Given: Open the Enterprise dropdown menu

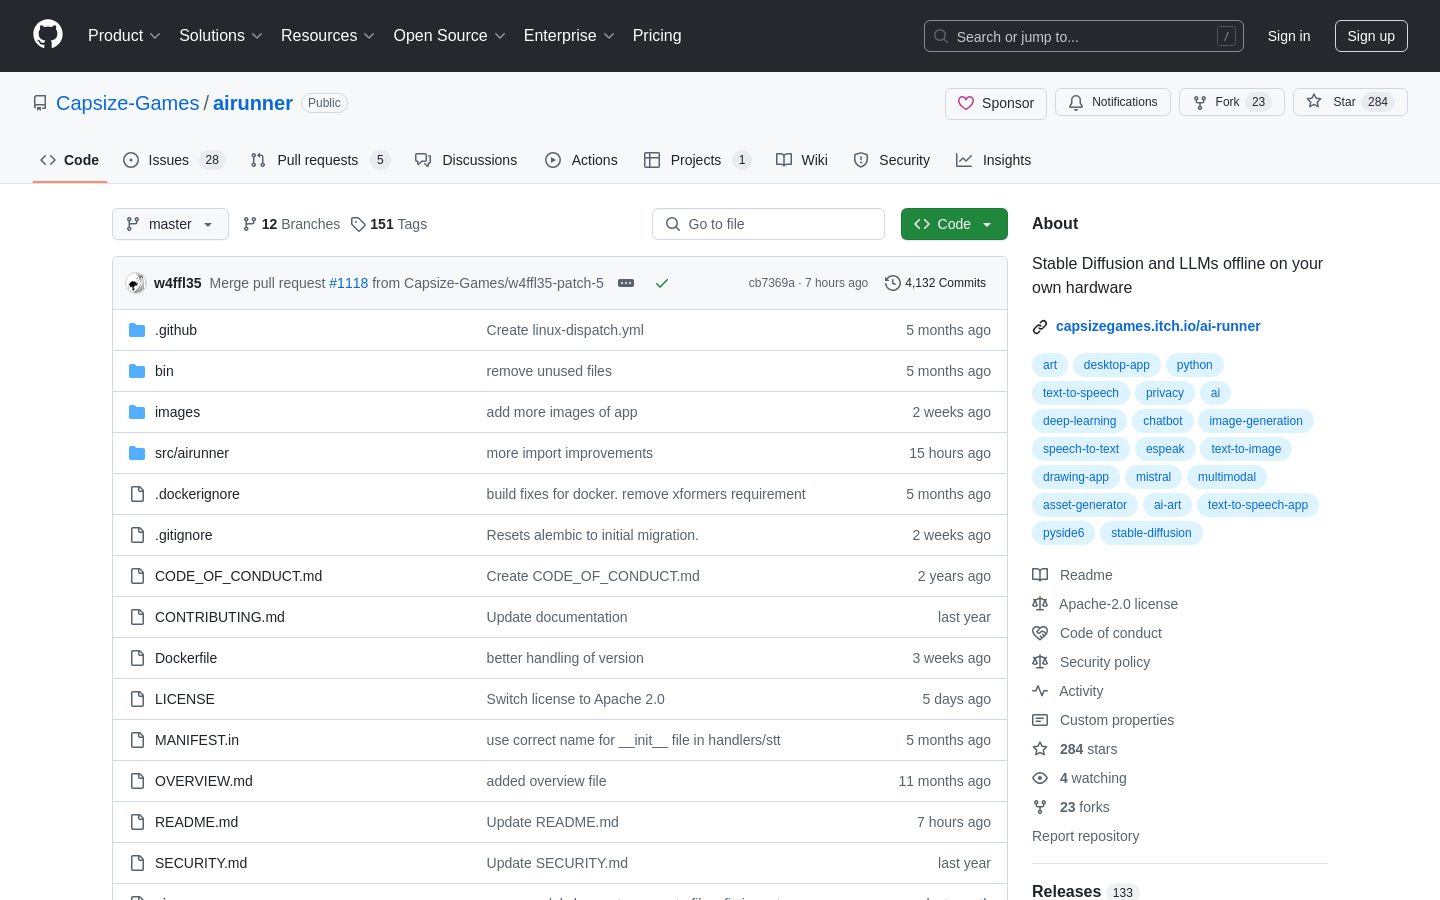Looking at the screenshot, I should point(569,36).
